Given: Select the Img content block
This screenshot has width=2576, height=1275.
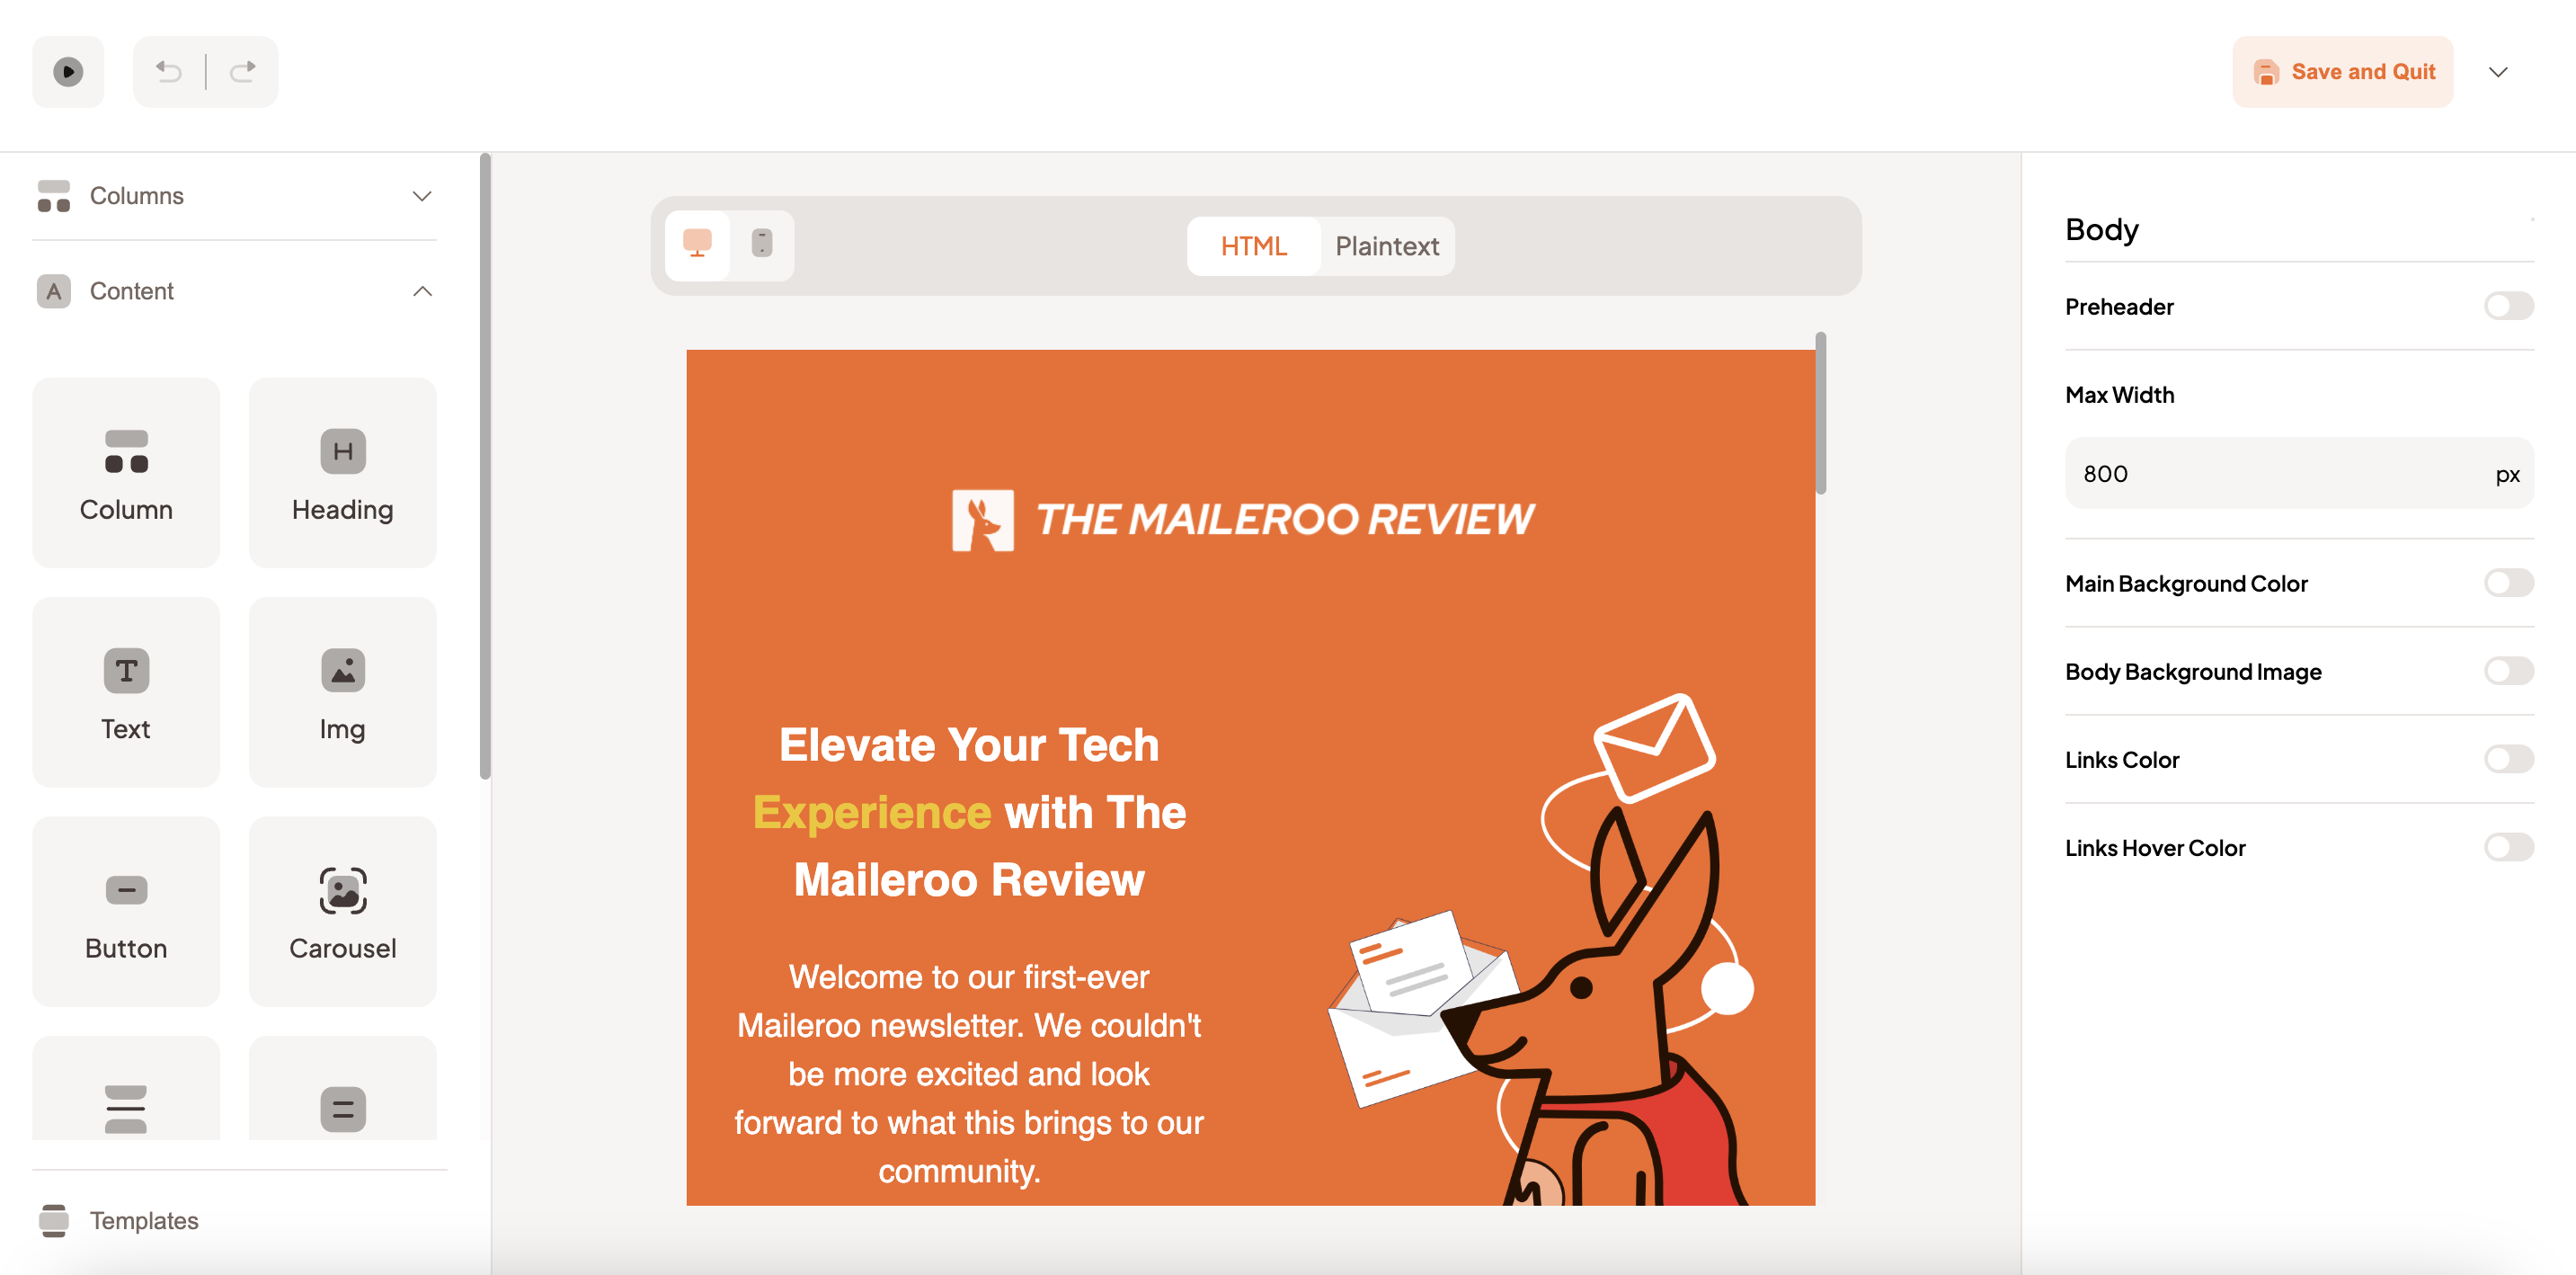Looking at the screenshot, I should (342, 692).
